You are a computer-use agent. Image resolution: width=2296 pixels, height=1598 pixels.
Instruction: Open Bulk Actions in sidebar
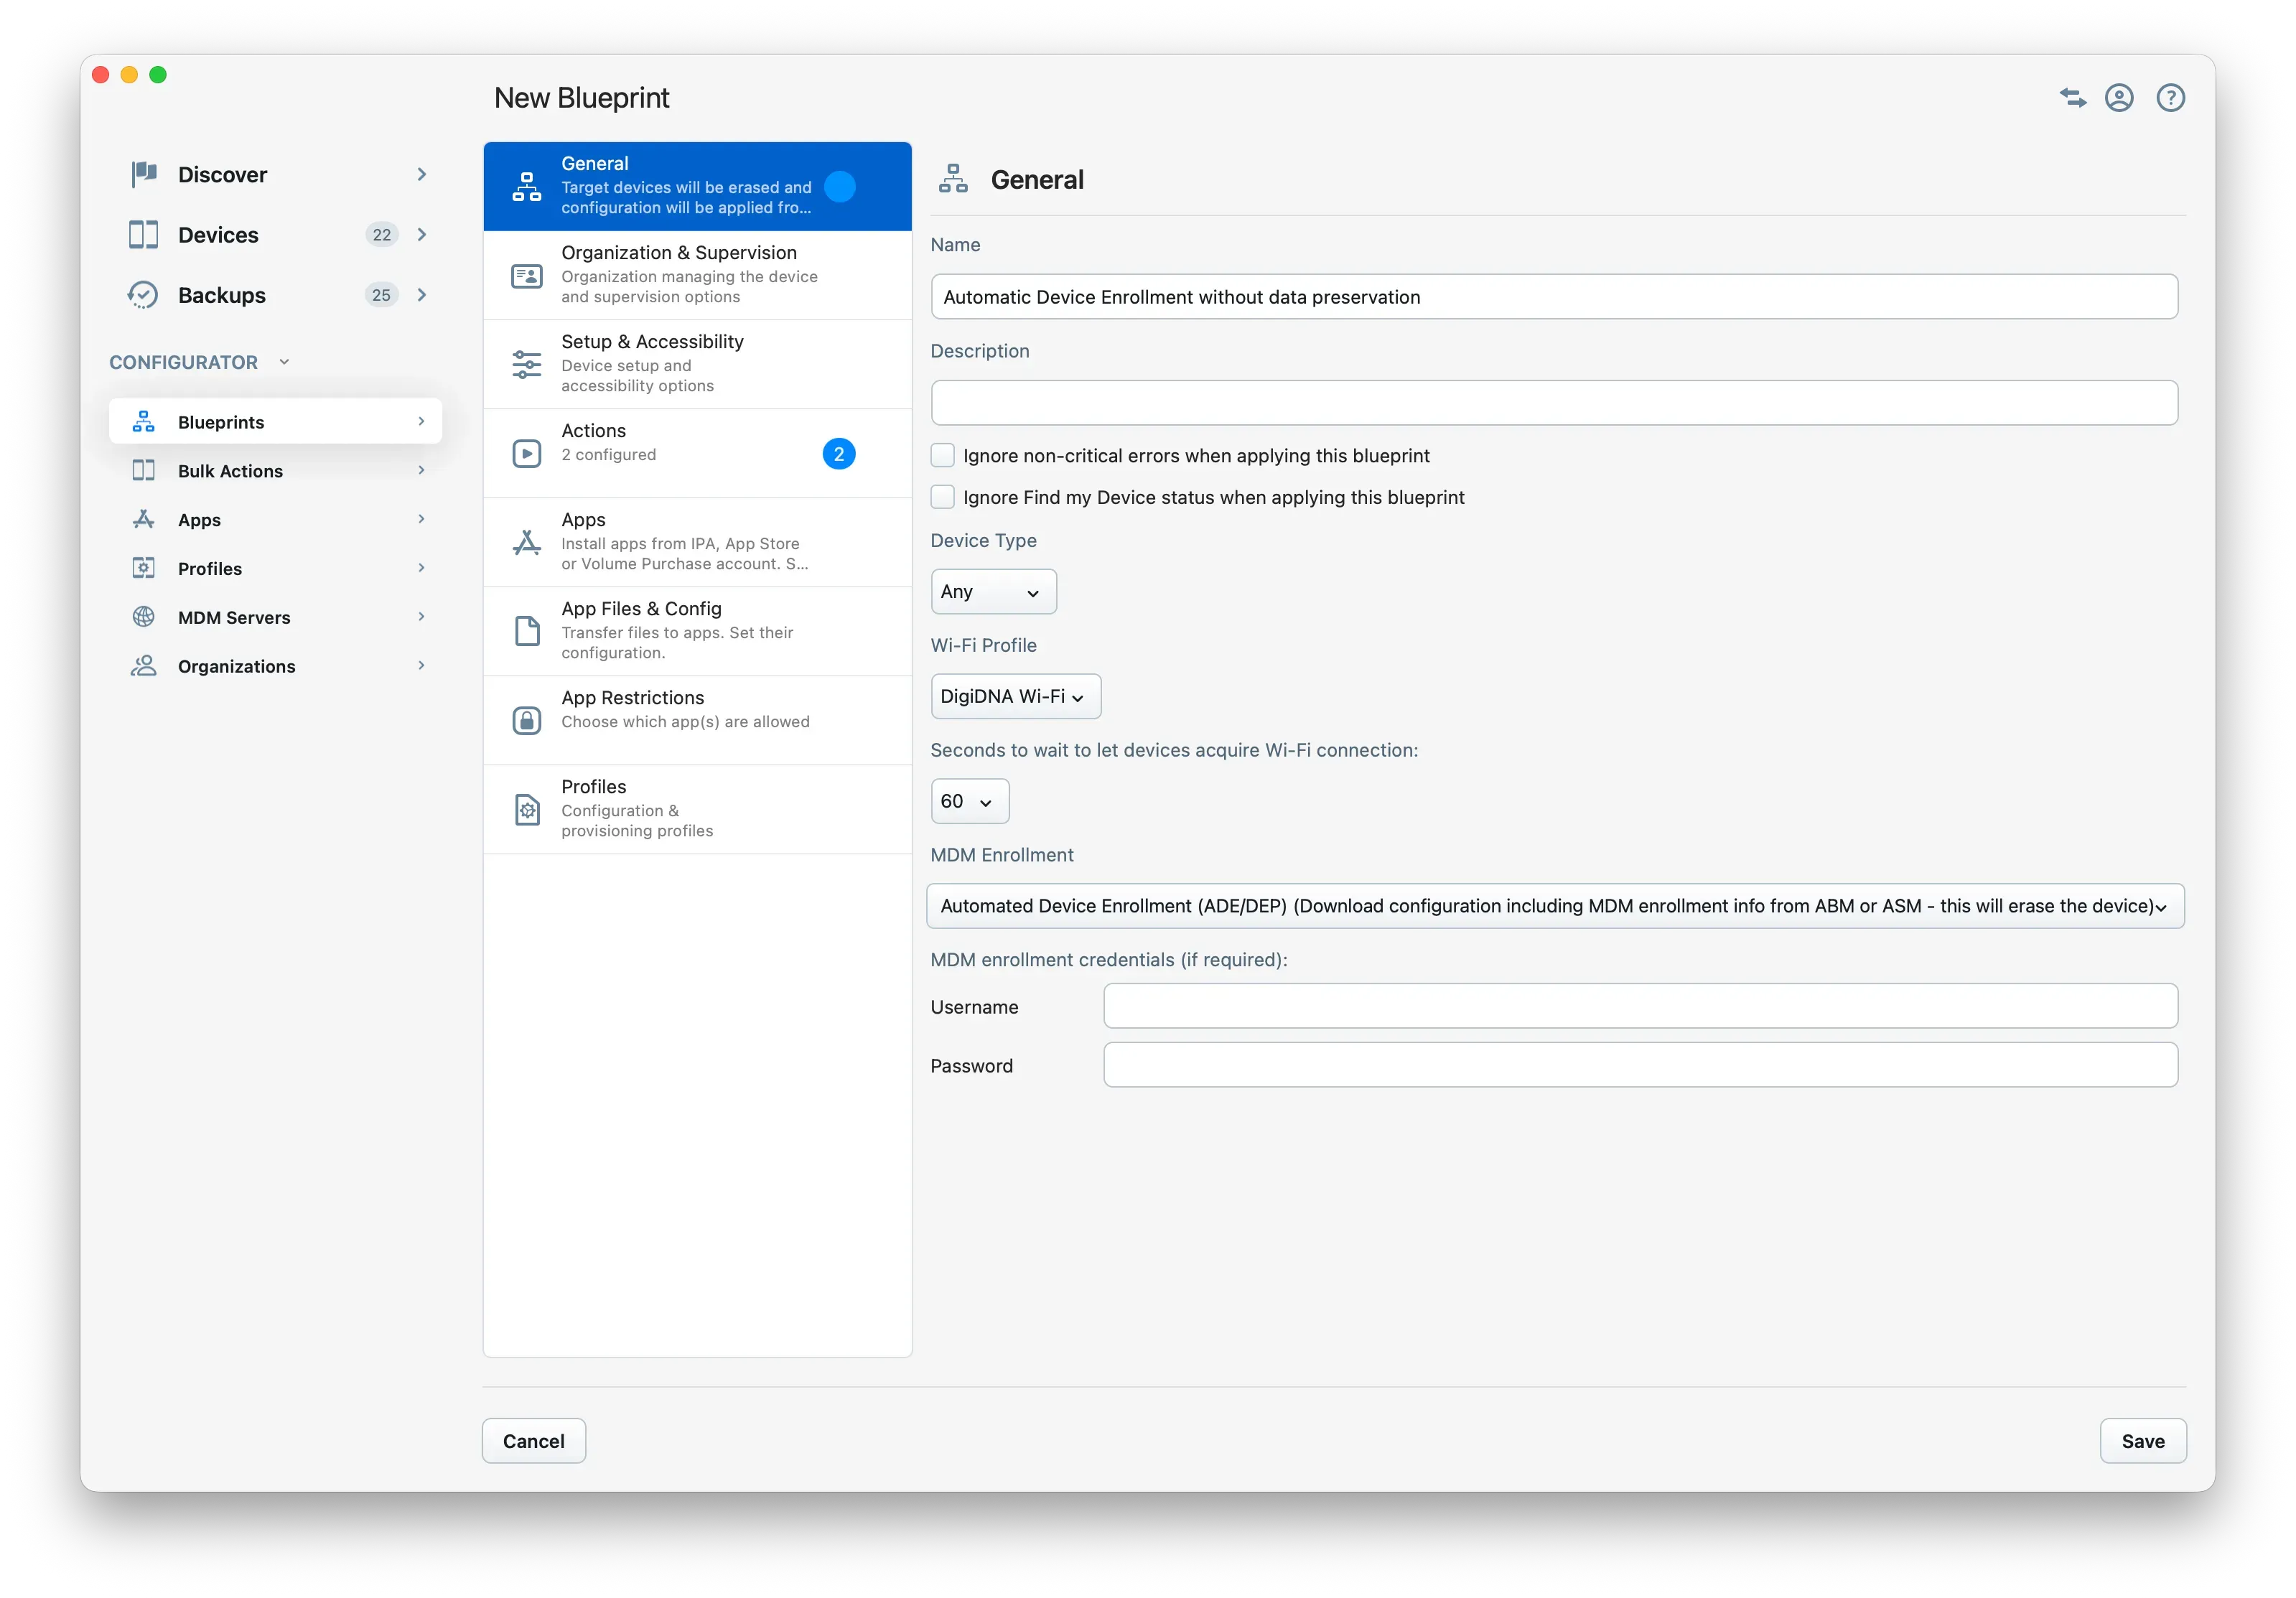tap(275, 471)
